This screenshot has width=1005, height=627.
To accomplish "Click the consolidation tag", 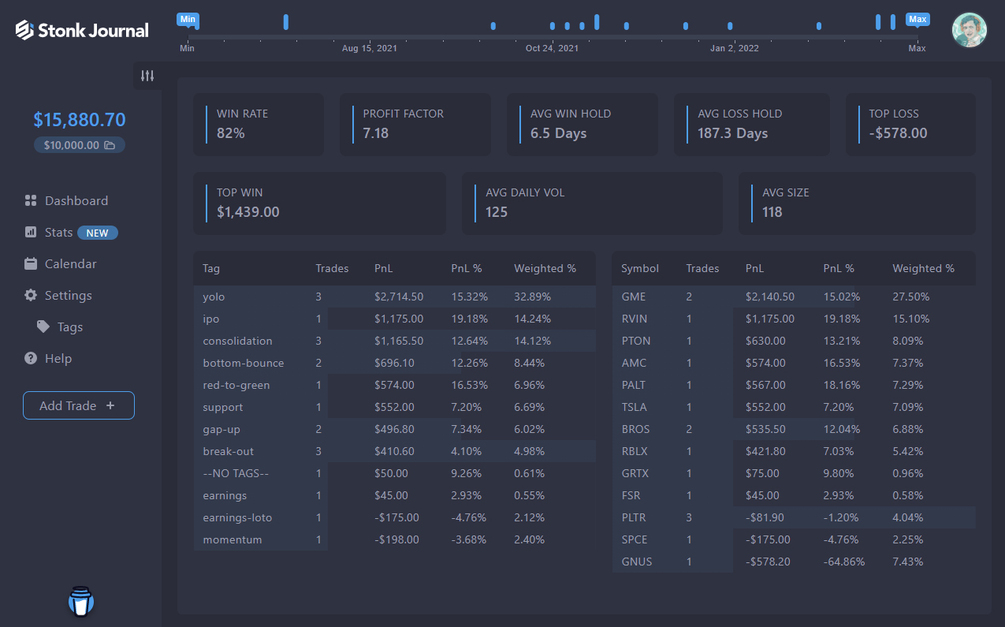I will point(237,340).
